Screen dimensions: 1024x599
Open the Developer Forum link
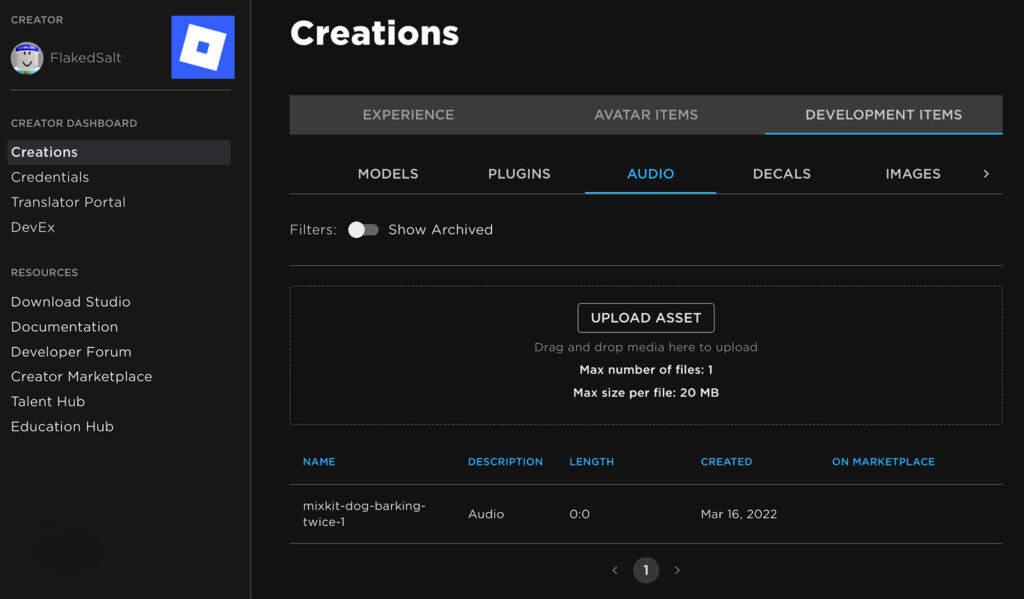[71, 351]
